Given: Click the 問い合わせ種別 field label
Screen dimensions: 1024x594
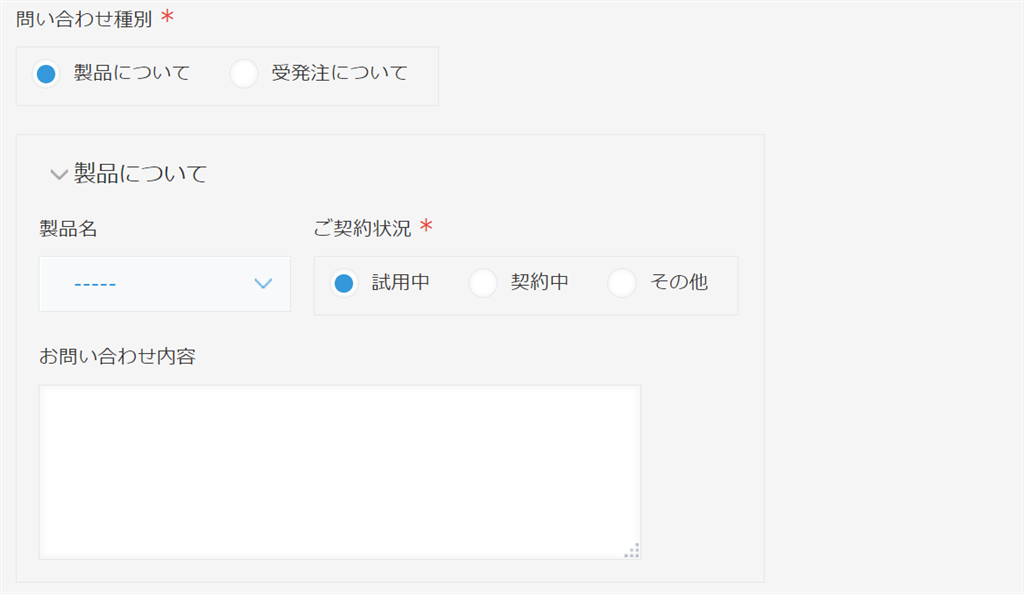Looking at the screenshot, I should (x=84, y=19).
